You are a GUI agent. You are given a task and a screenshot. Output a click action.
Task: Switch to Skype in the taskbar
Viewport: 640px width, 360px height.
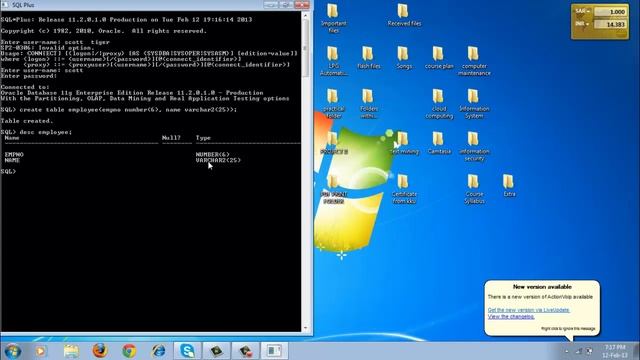(187, 351)
